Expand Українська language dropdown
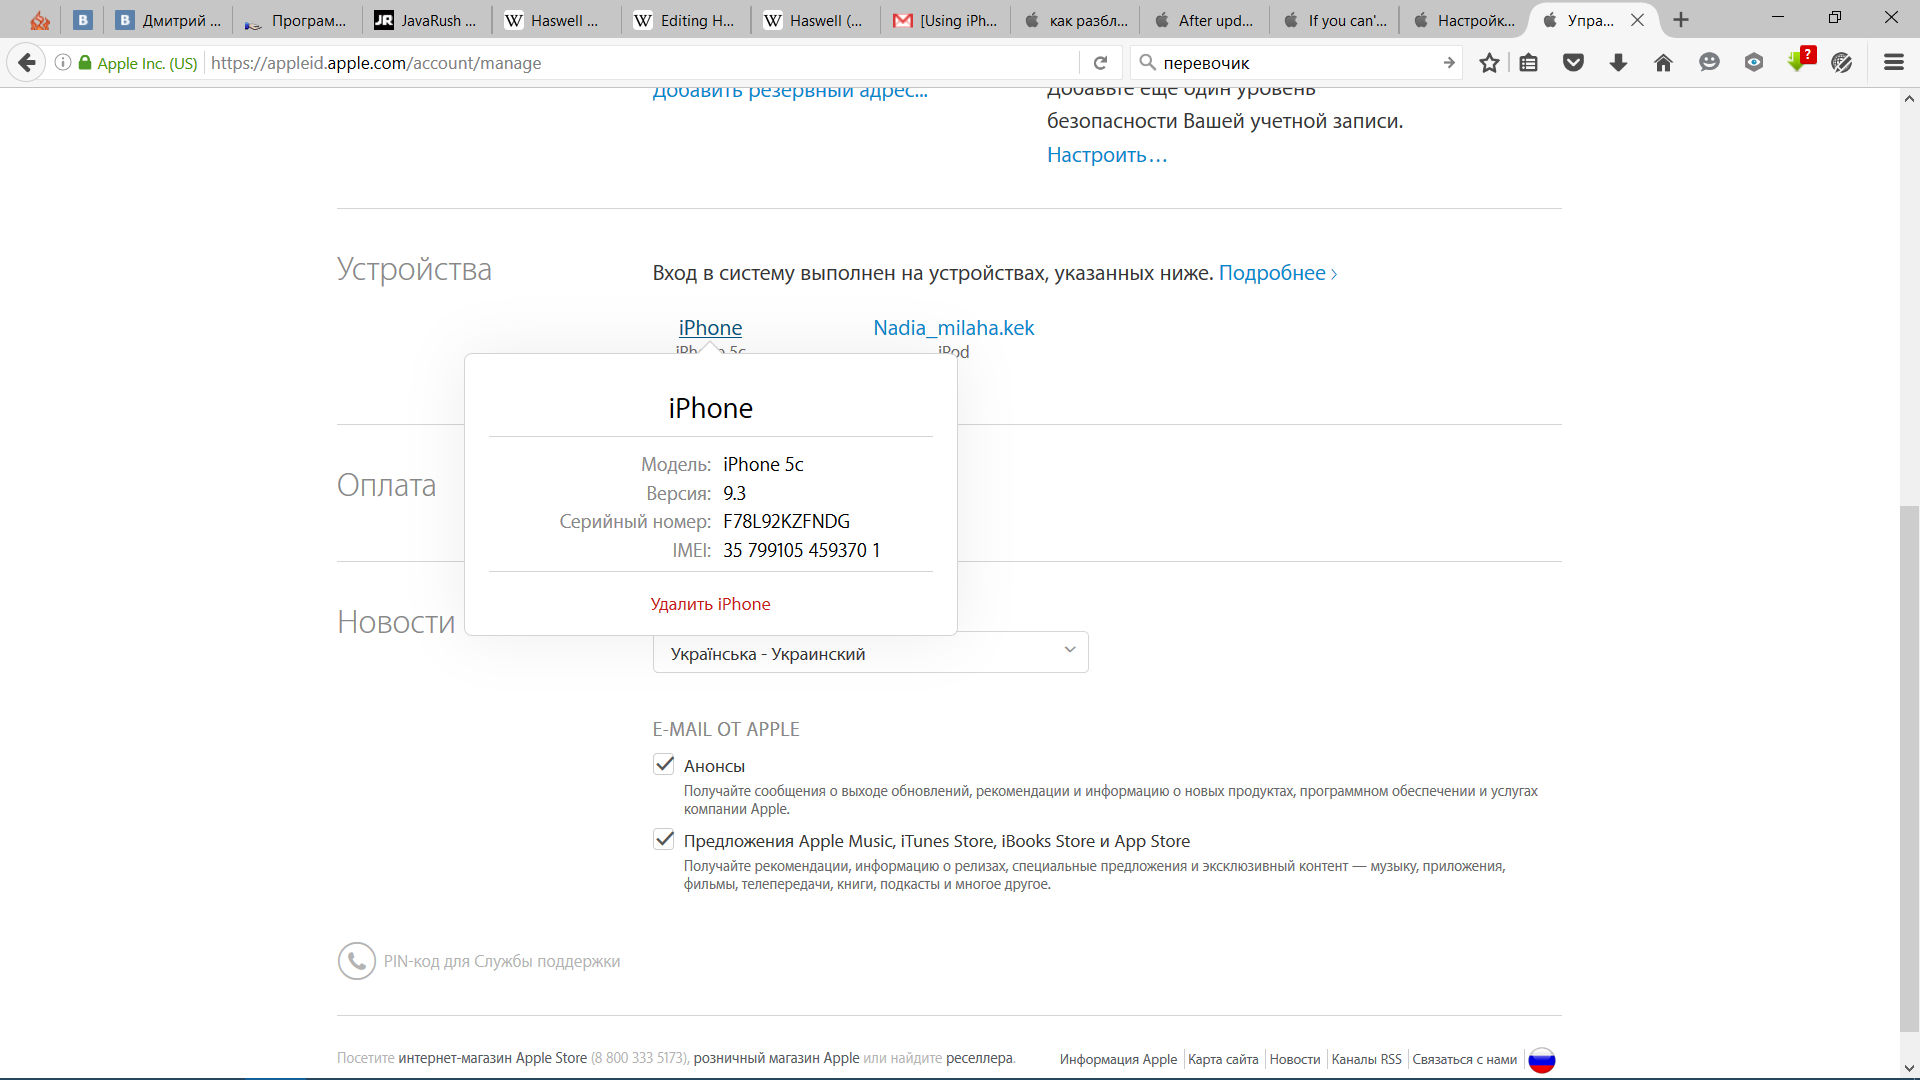This screenshot has width=1920, height=1080. tap(870, 653)
